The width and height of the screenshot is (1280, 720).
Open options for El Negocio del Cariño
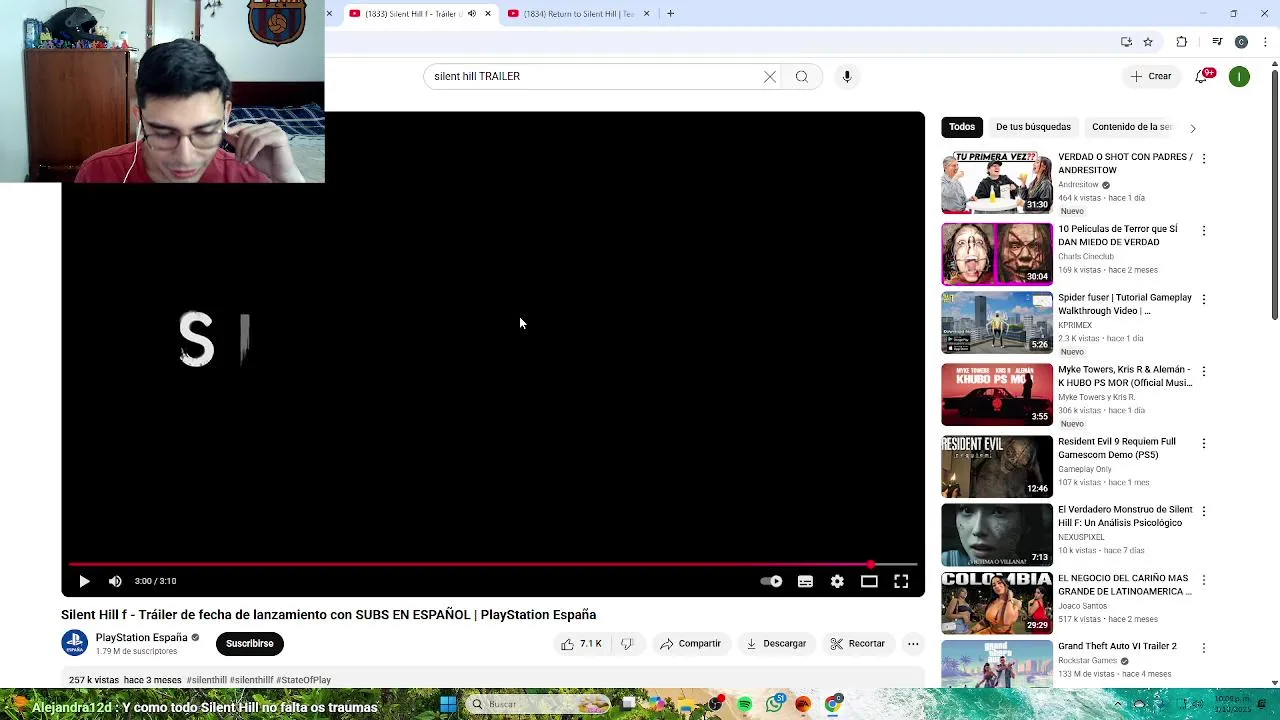click(1204, 580)
